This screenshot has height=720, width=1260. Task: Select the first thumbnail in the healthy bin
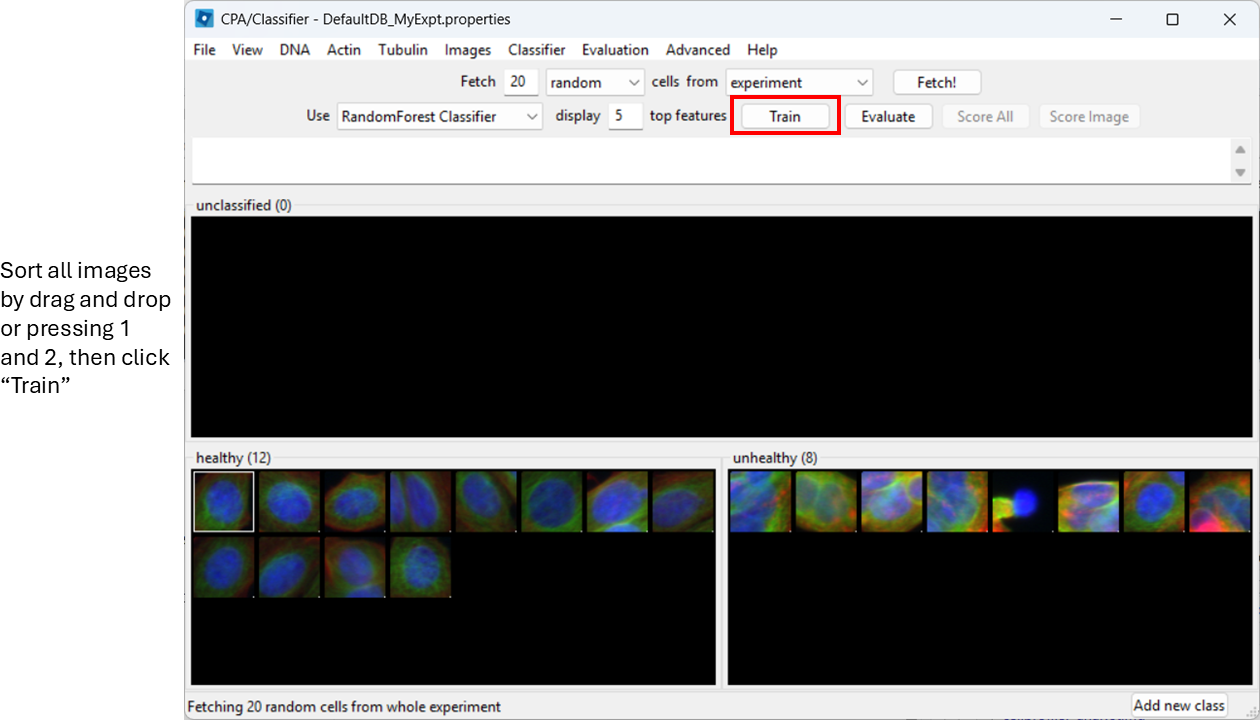click(223, 501)
